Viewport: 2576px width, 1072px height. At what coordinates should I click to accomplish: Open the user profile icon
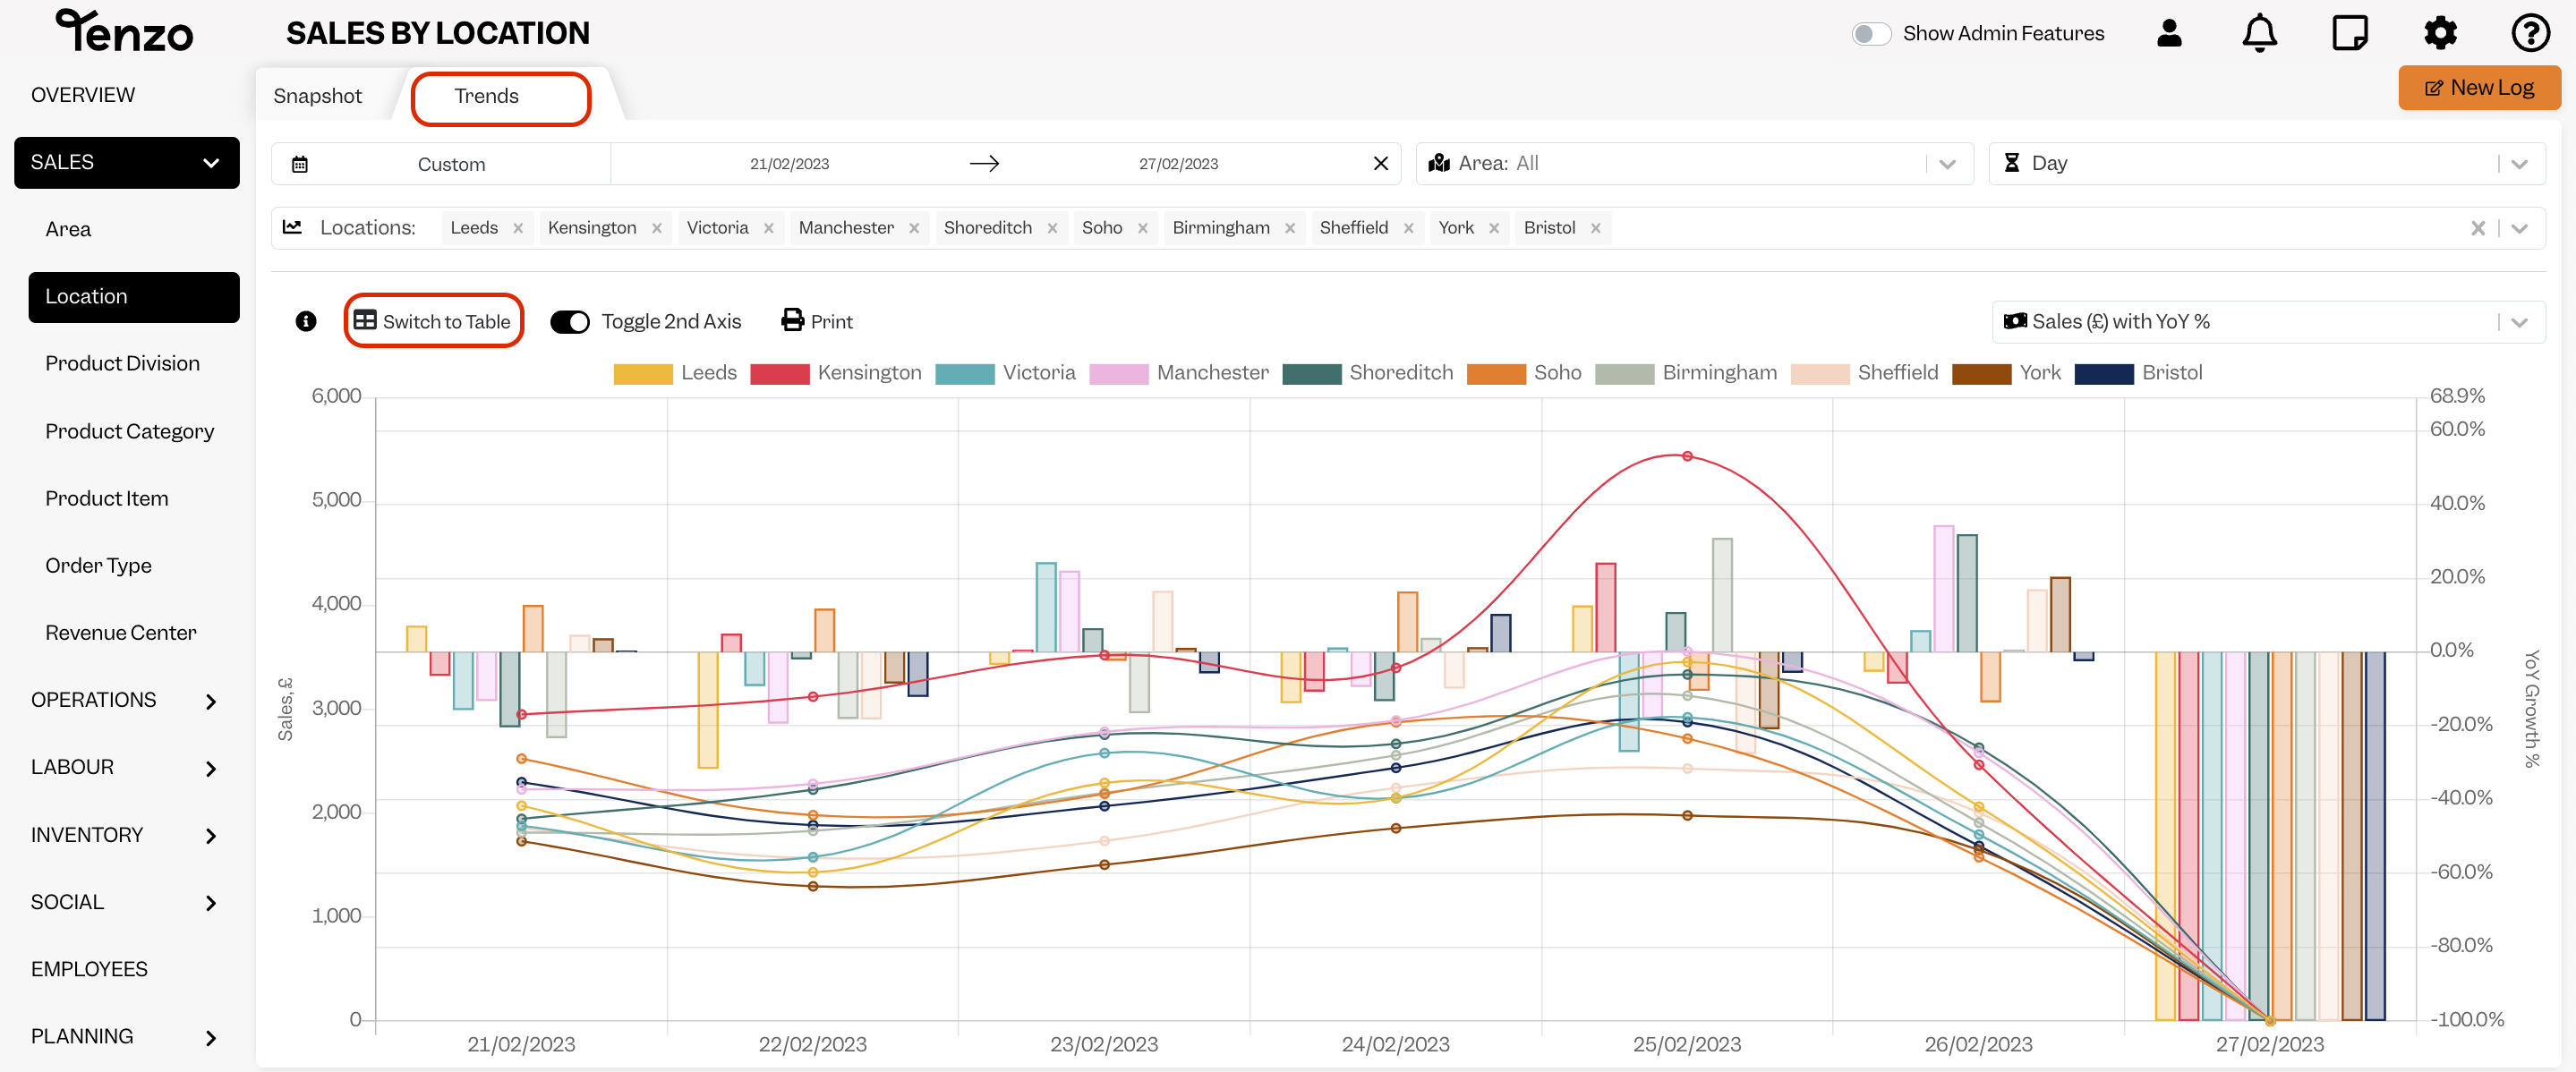coord(2169,33)
